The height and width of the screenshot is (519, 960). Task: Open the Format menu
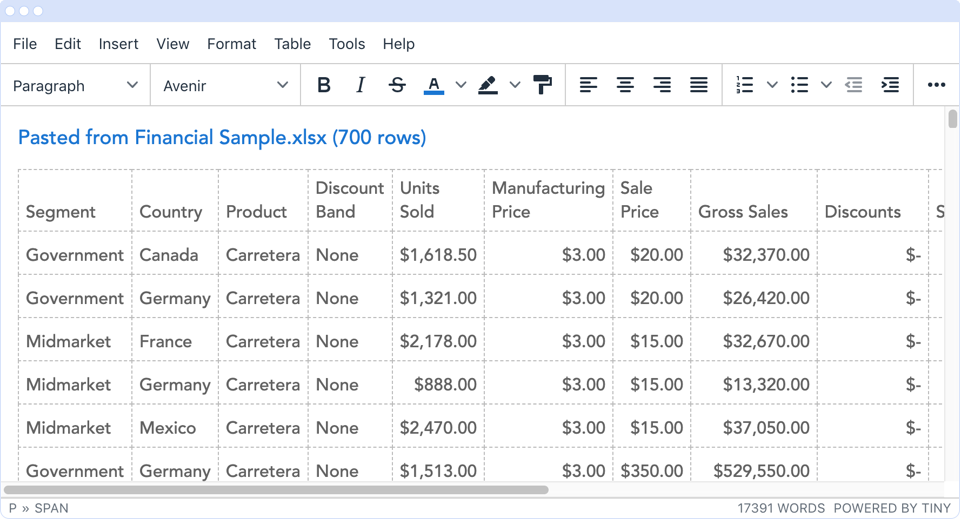point(231,44)
